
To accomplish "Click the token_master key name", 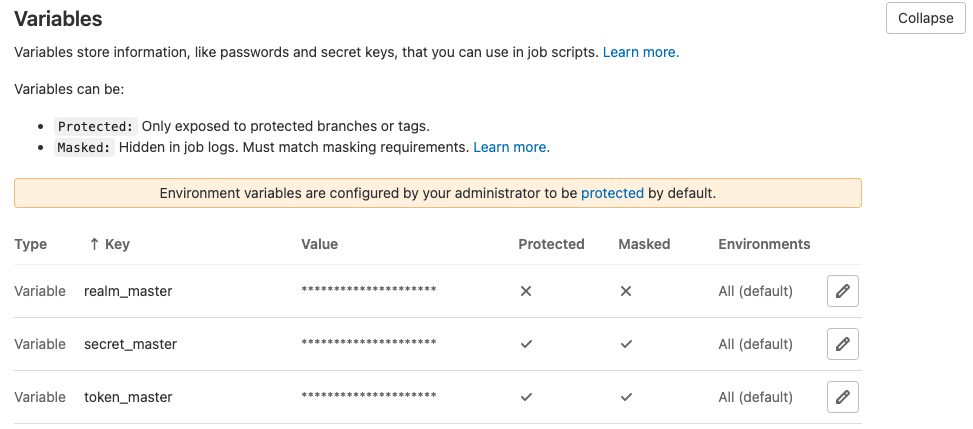I will [128, 397].
